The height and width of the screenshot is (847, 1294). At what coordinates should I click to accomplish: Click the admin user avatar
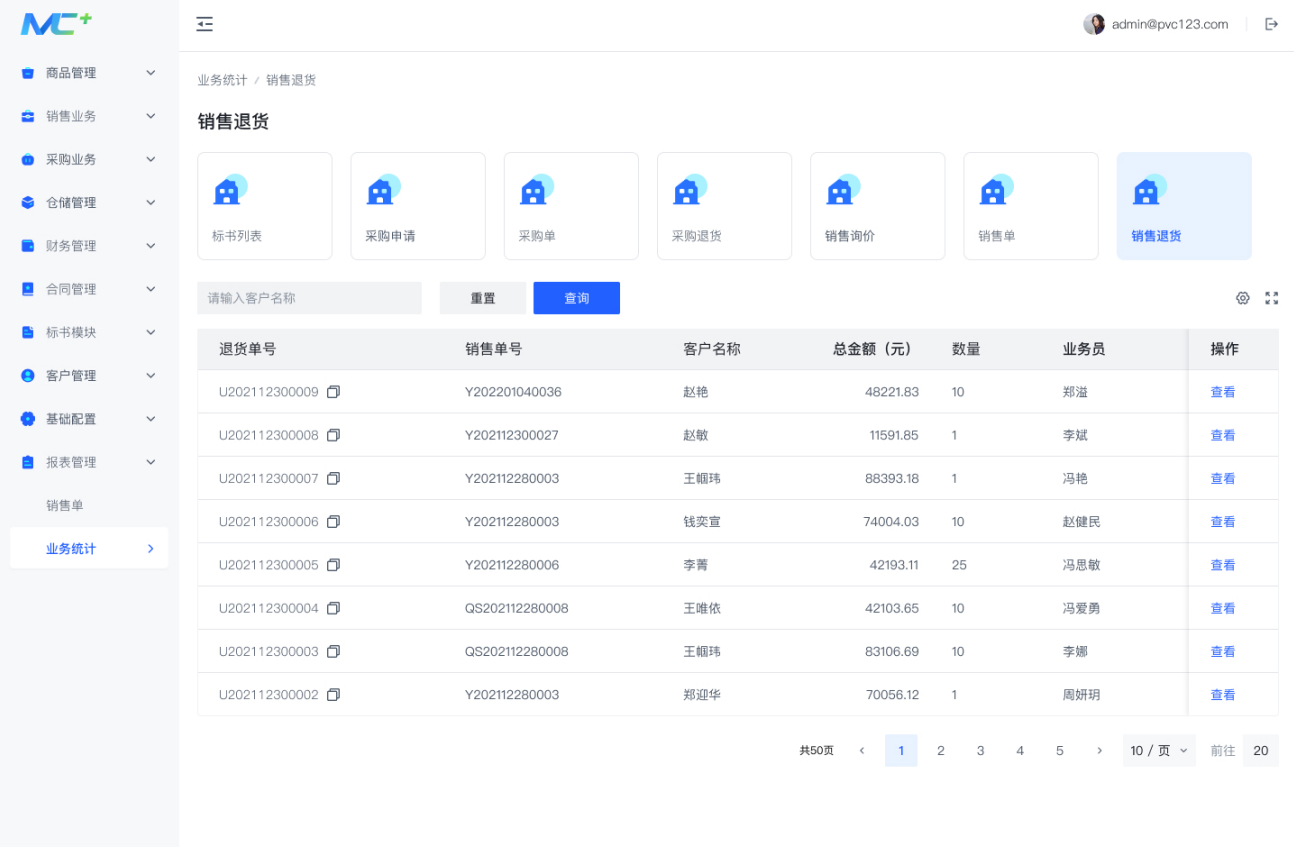pyautogui.click(x=1094, y=24)
